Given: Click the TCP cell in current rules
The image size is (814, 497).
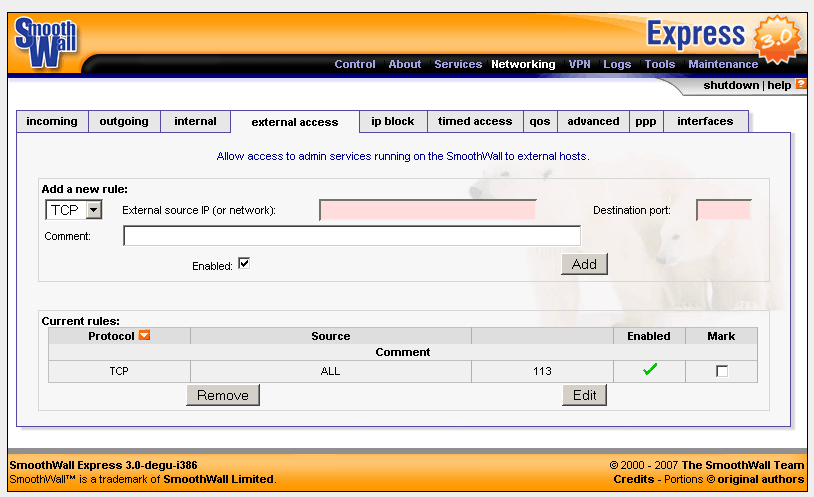Looking at the screenshot, I should [119, 371].
